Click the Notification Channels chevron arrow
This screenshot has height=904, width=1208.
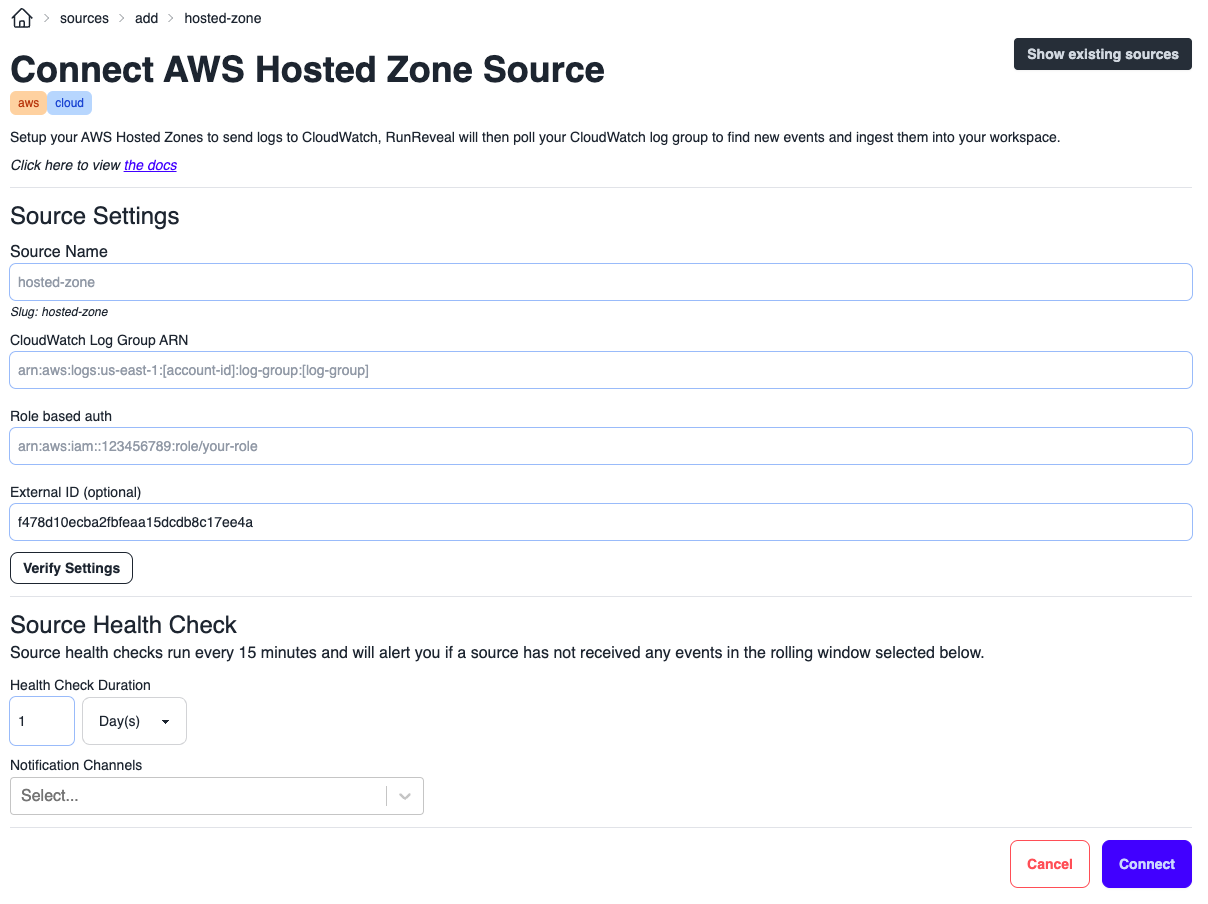[x=405, y=796]
